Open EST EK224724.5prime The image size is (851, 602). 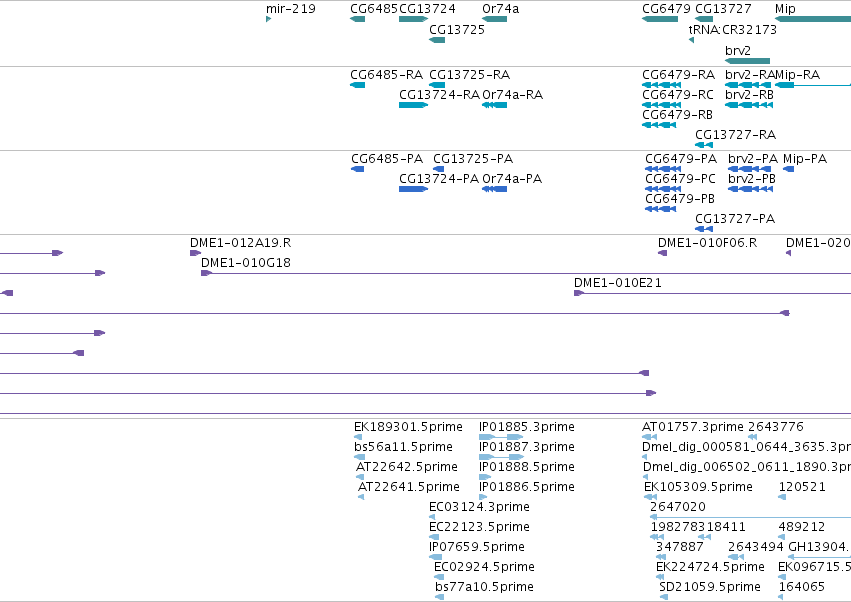click(710, 567)
